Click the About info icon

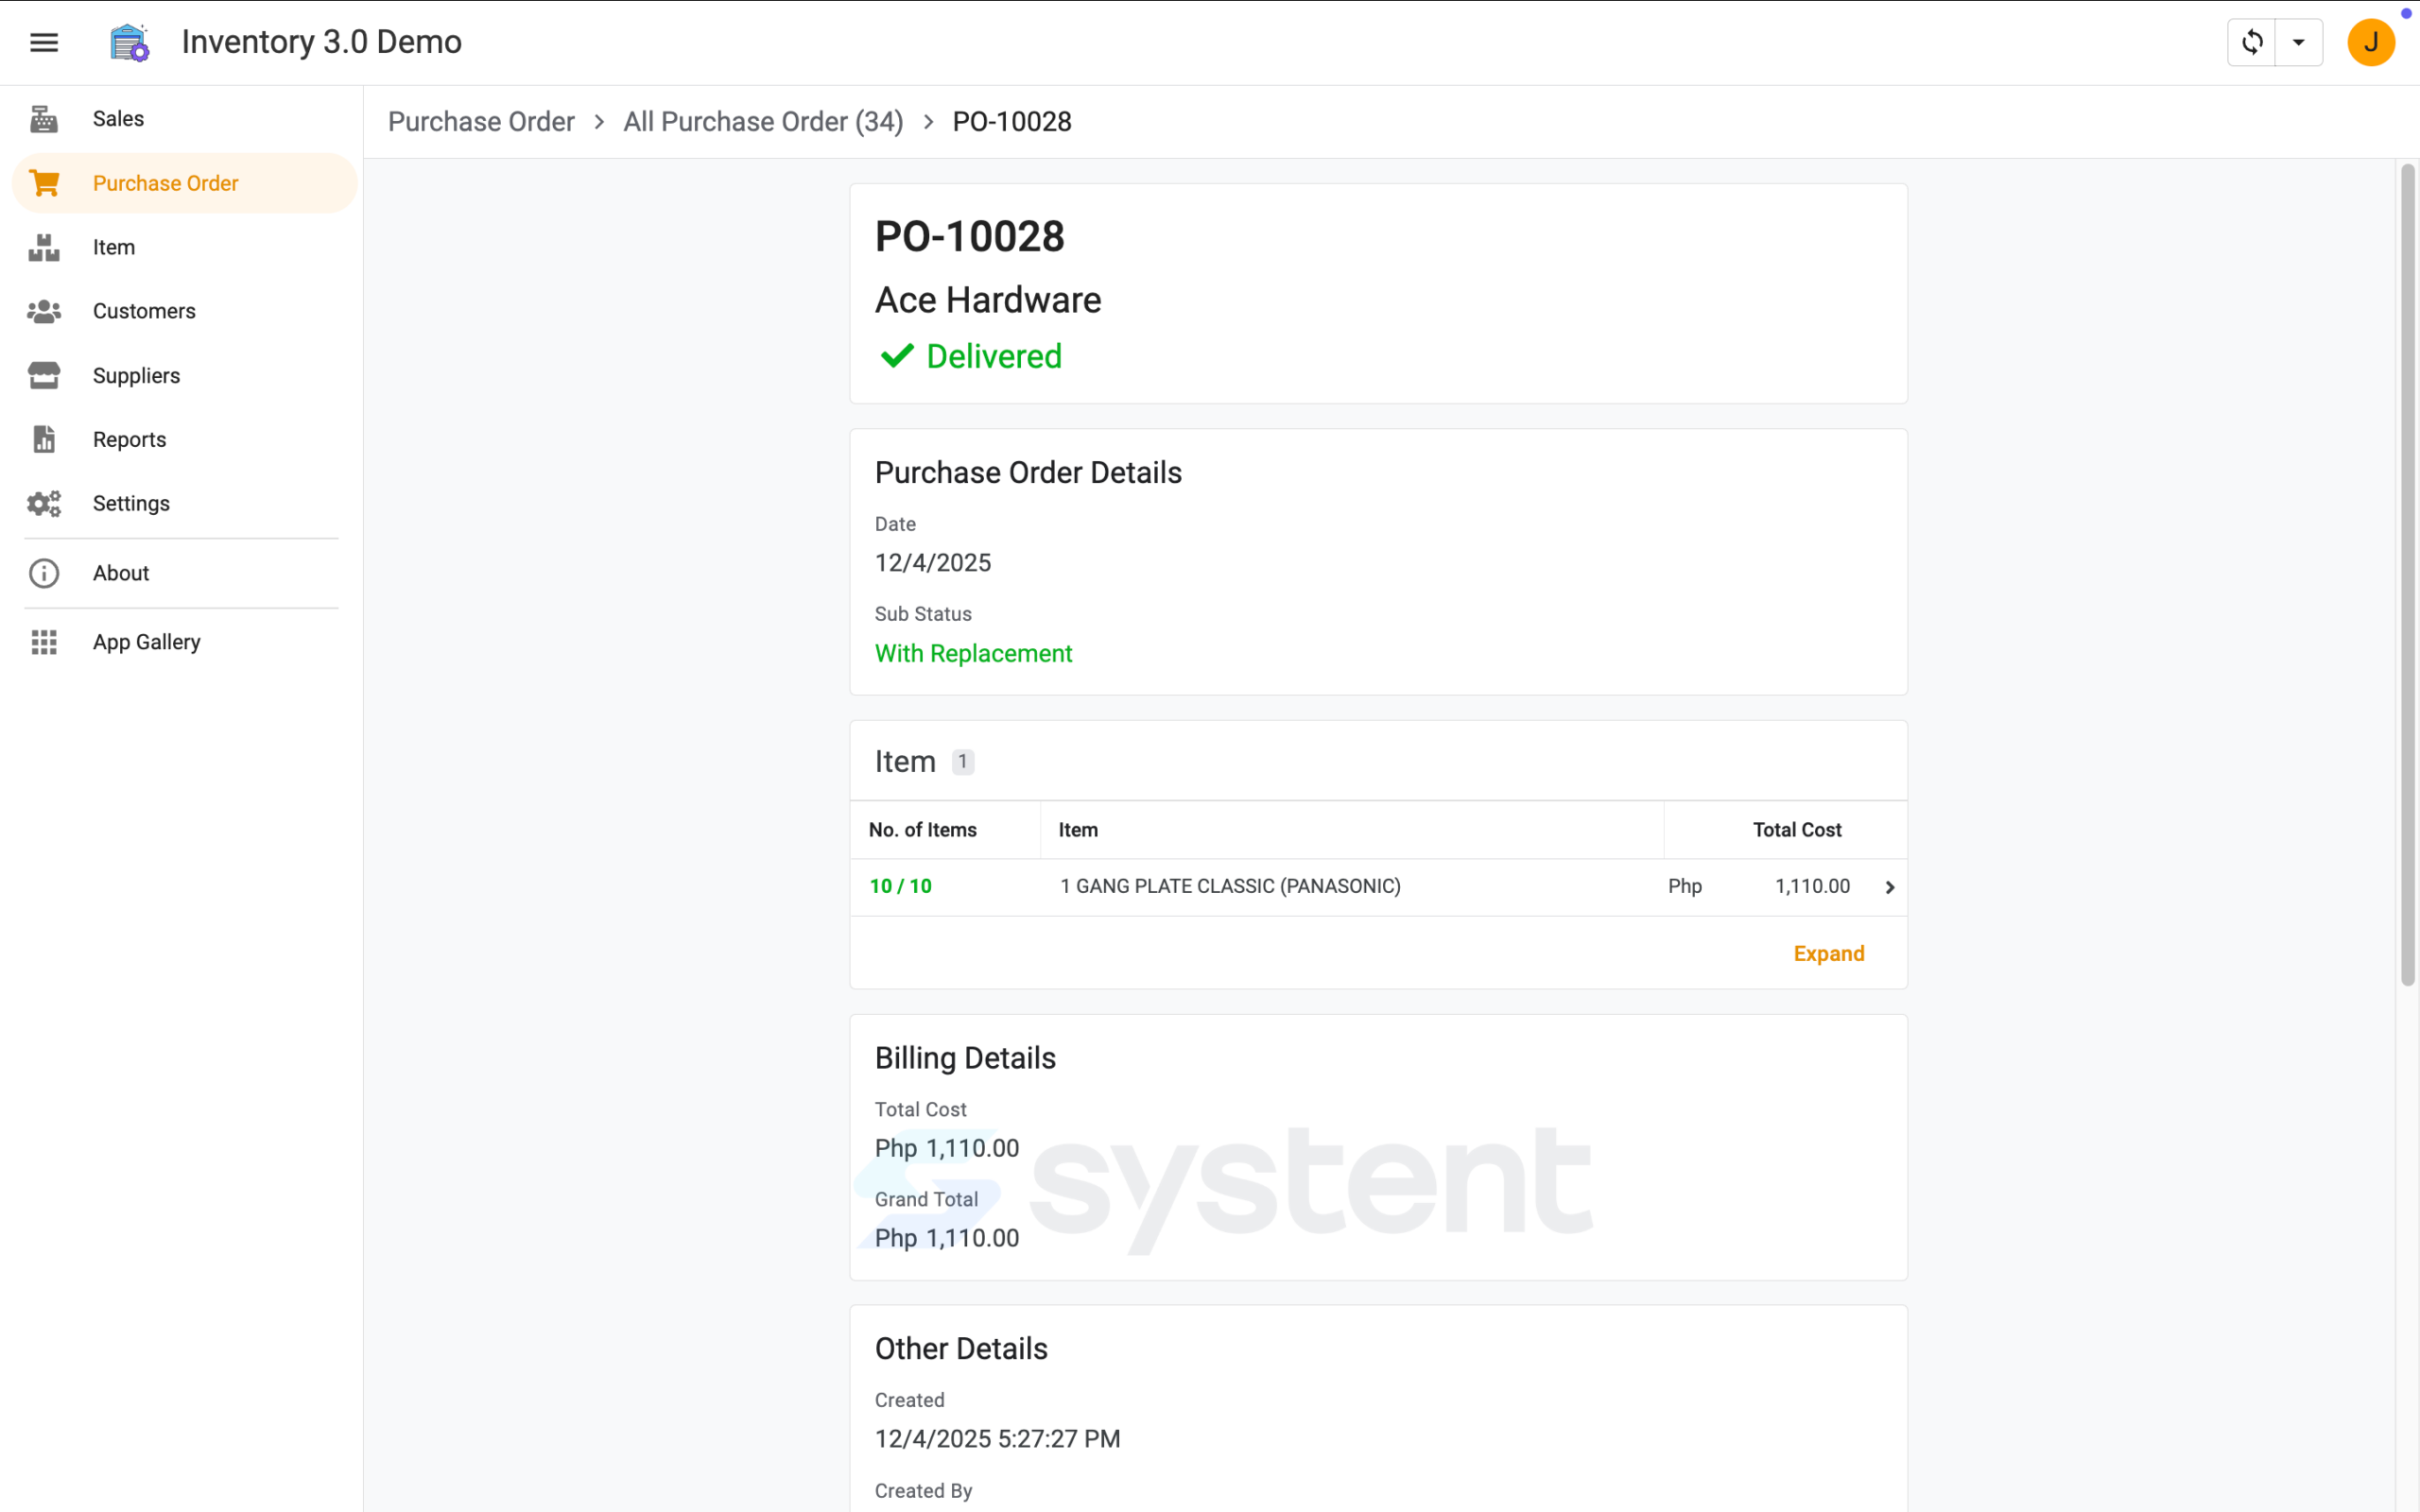[44, 573]
